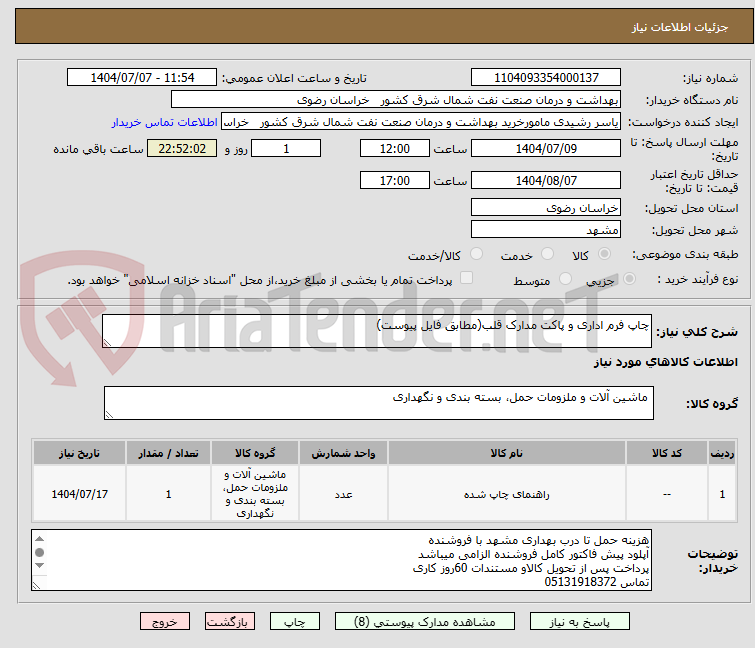
Task: Select the خدمت radio button
Action: 547,254
